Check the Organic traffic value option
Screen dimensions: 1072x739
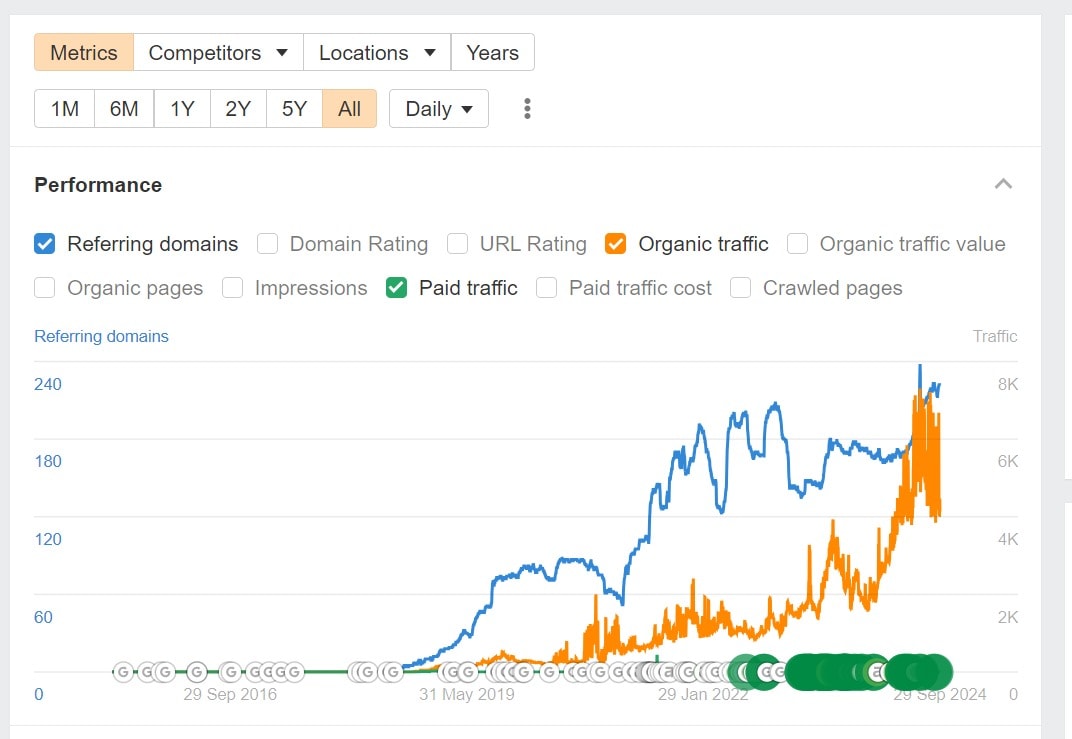pos(797,244)
